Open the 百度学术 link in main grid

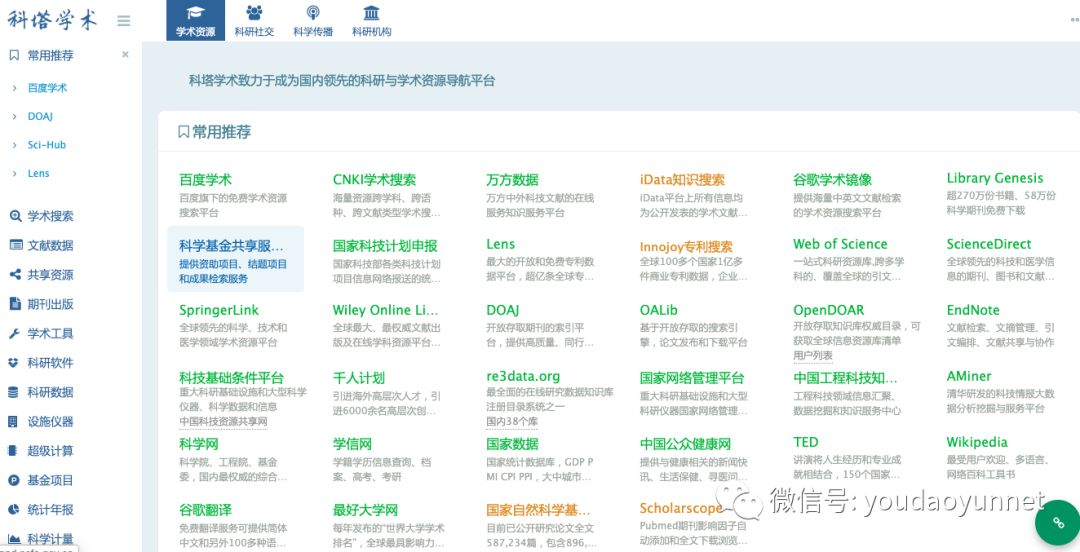pyautogui.click(x=205, y=180)
